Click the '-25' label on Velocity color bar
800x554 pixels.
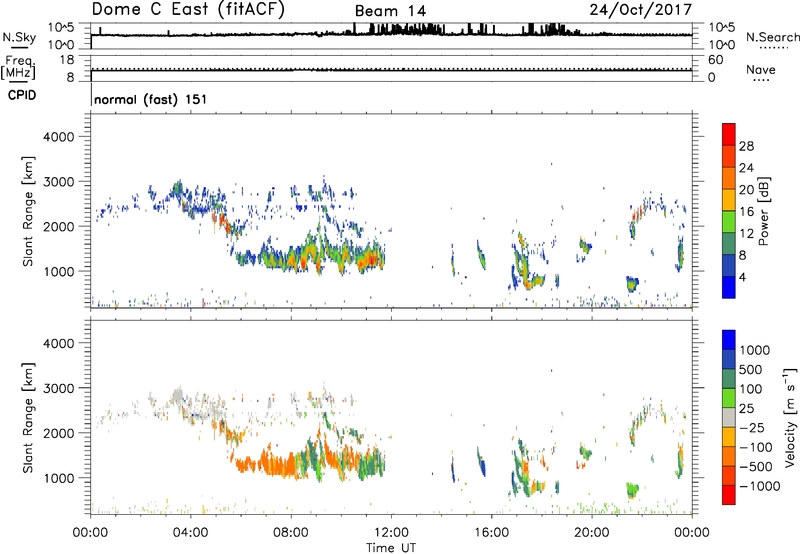pos(752,428)
